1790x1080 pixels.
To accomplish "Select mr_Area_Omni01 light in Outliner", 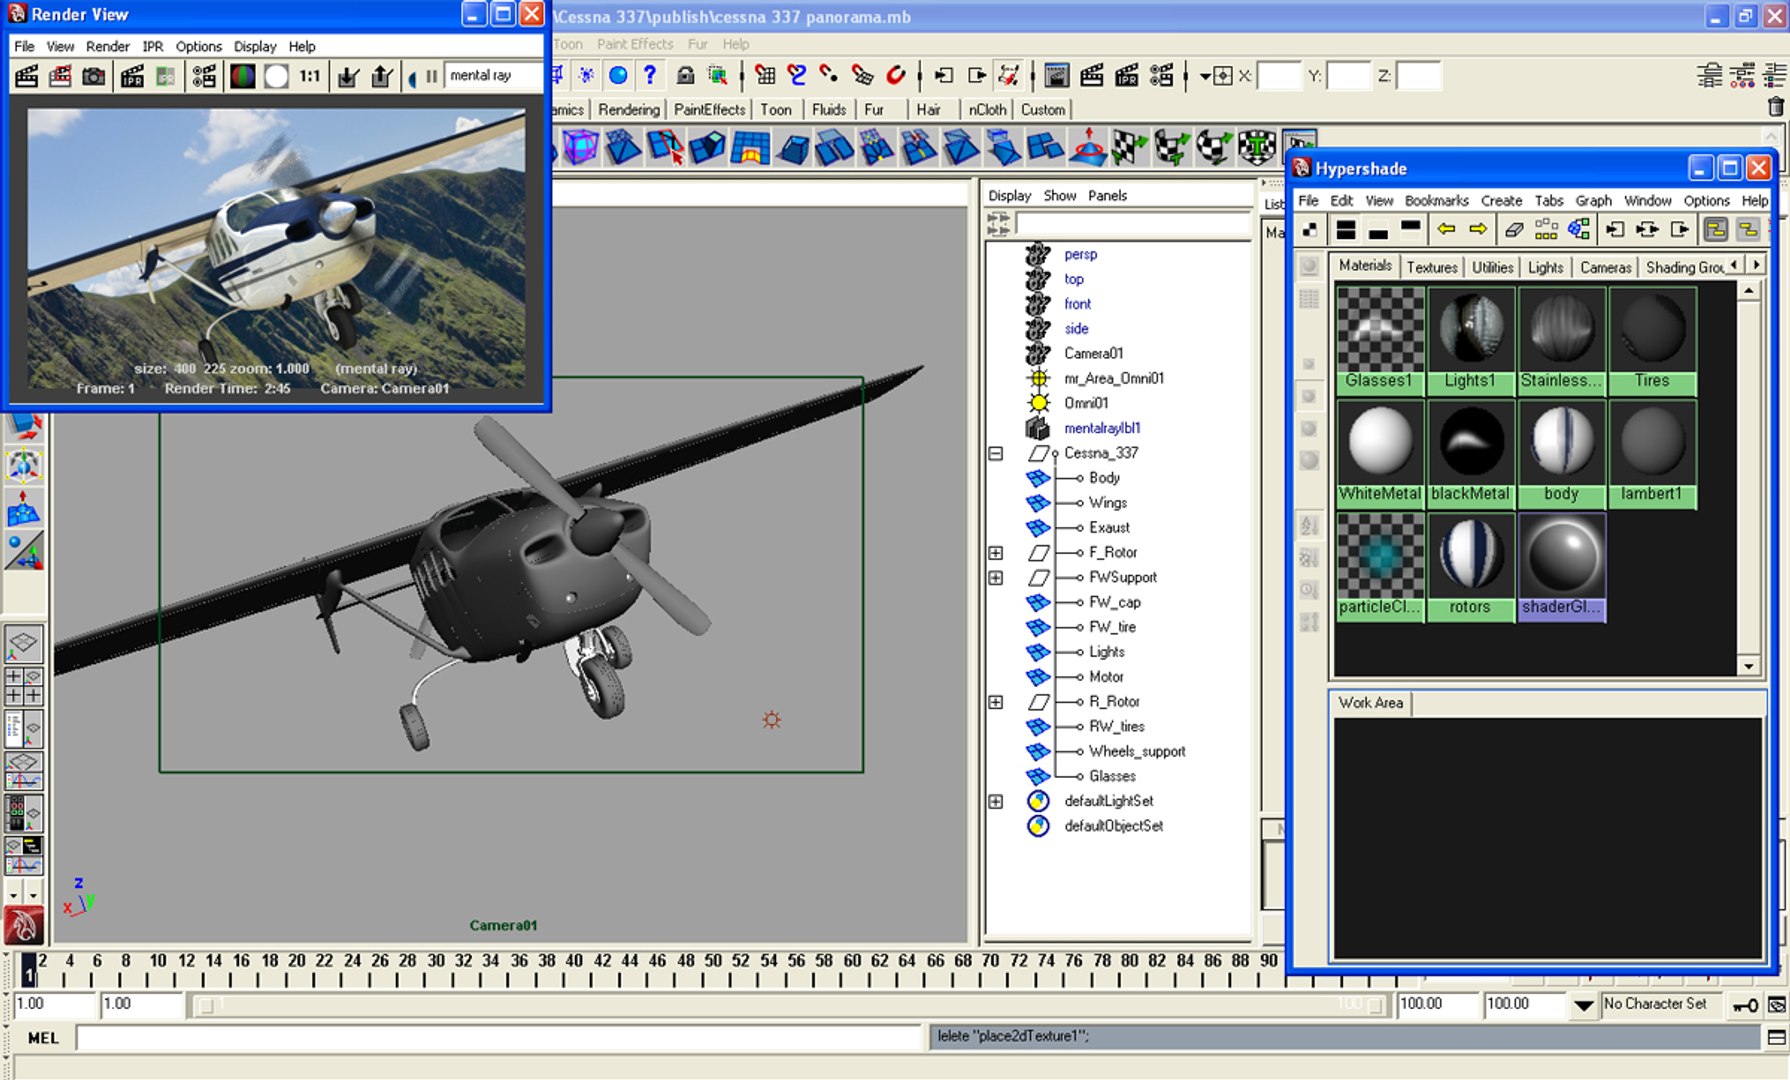I will click(1114, 378).
